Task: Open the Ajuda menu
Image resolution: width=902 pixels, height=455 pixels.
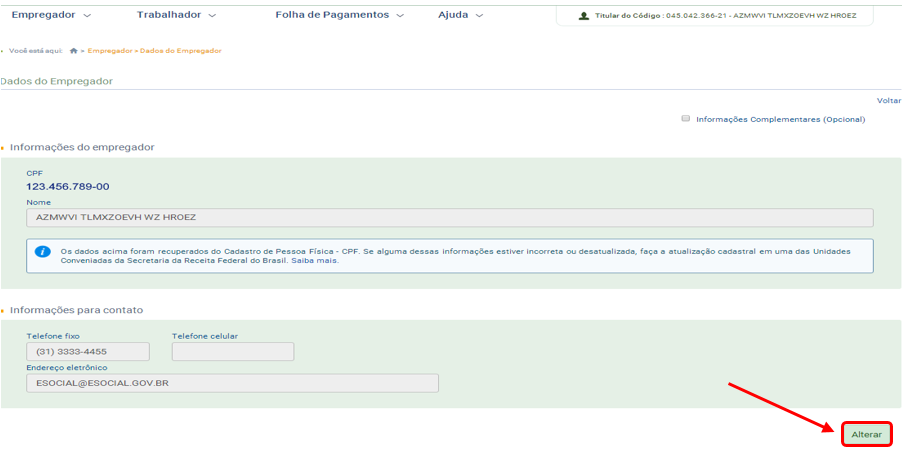Action: pos(453,15)
